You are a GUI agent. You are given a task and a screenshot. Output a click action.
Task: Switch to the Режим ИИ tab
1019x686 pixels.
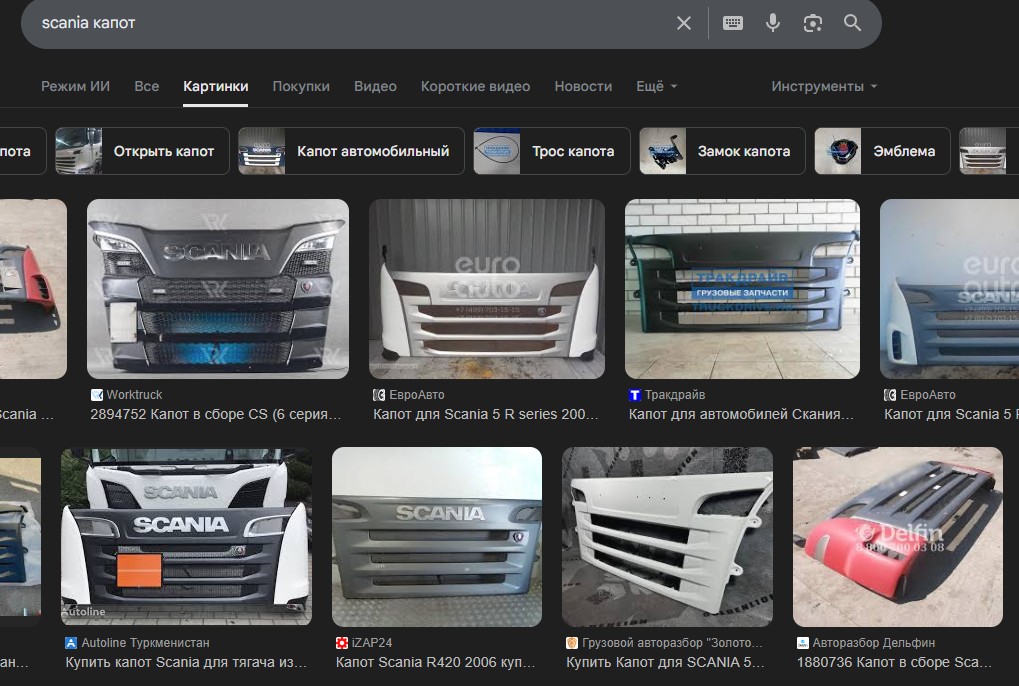pyautogui.click(x=75, y=86)
